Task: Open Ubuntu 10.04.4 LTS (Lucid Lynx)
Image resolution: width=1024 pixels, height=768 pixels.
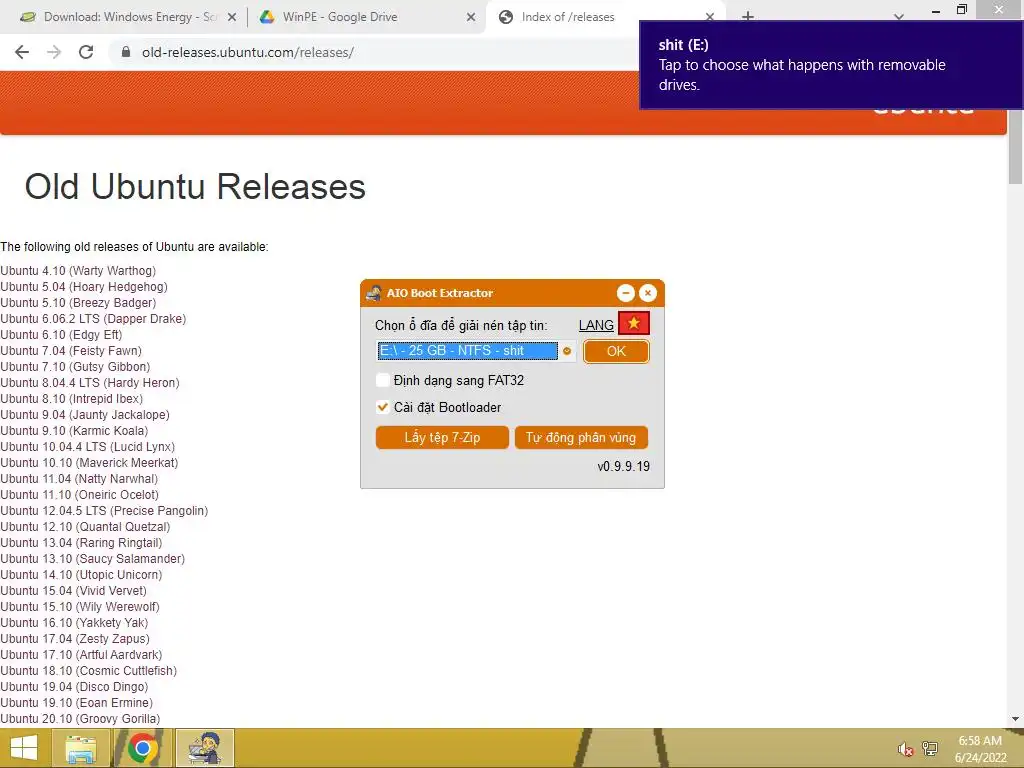Action: pyautogui.click(x=88, y=447)
